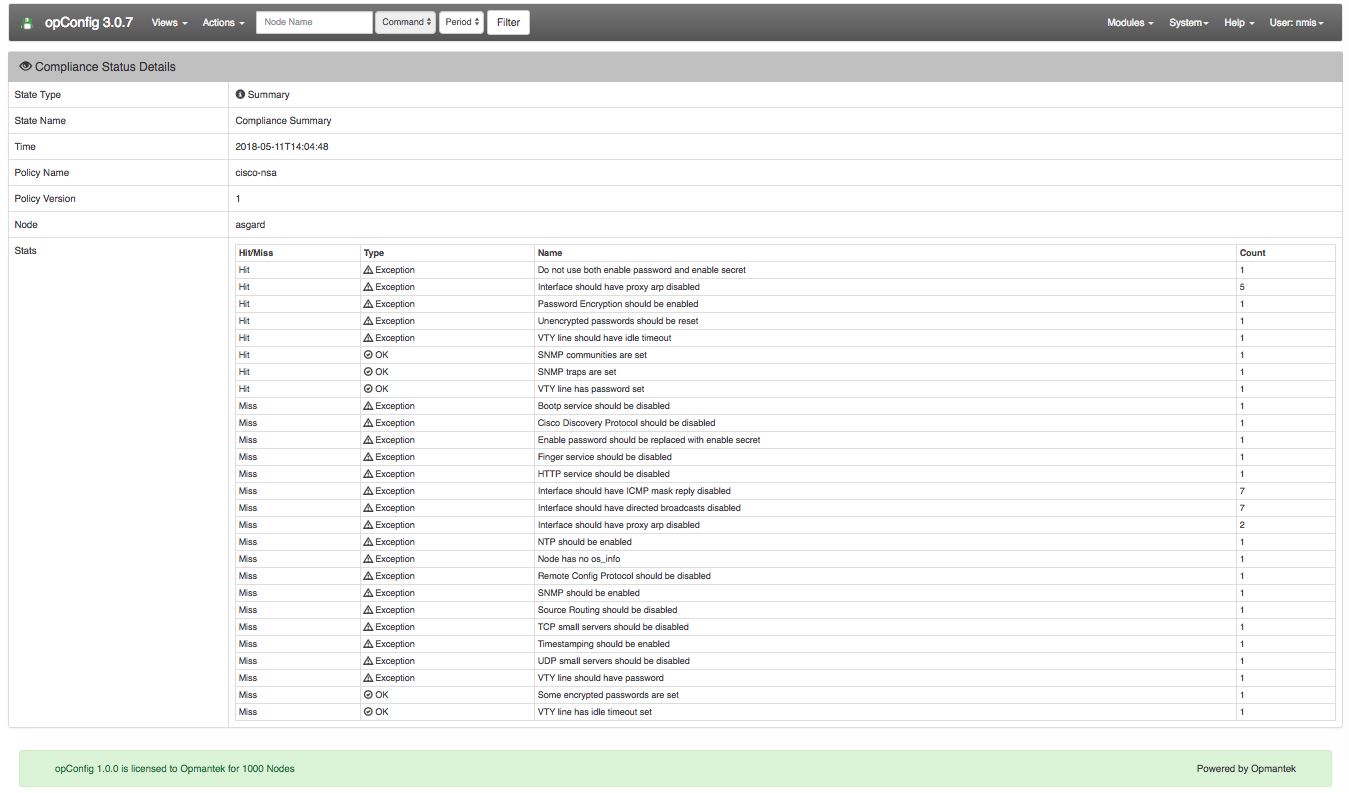
Task: Open the Actions dropdown menu
Action: (223, 22)
